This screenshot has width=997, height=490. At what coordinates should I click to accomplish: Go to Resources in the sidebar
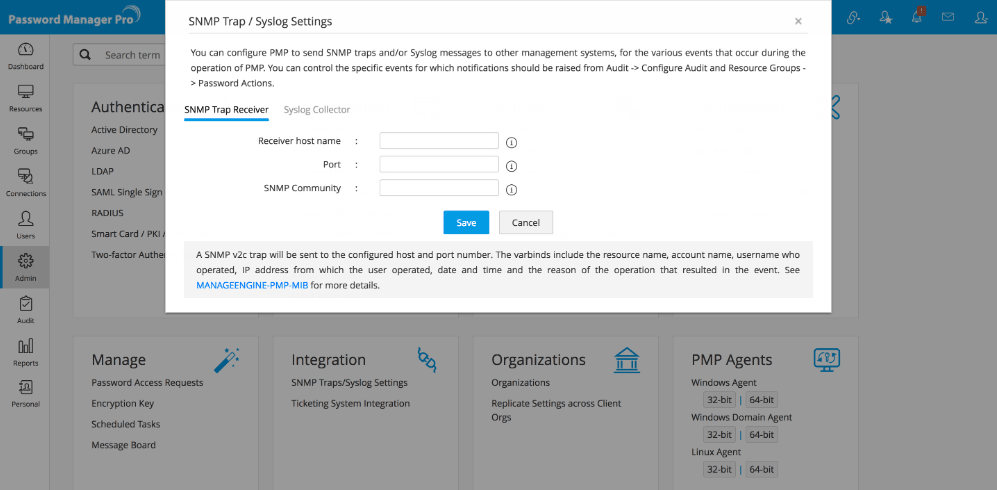[26, 96]
